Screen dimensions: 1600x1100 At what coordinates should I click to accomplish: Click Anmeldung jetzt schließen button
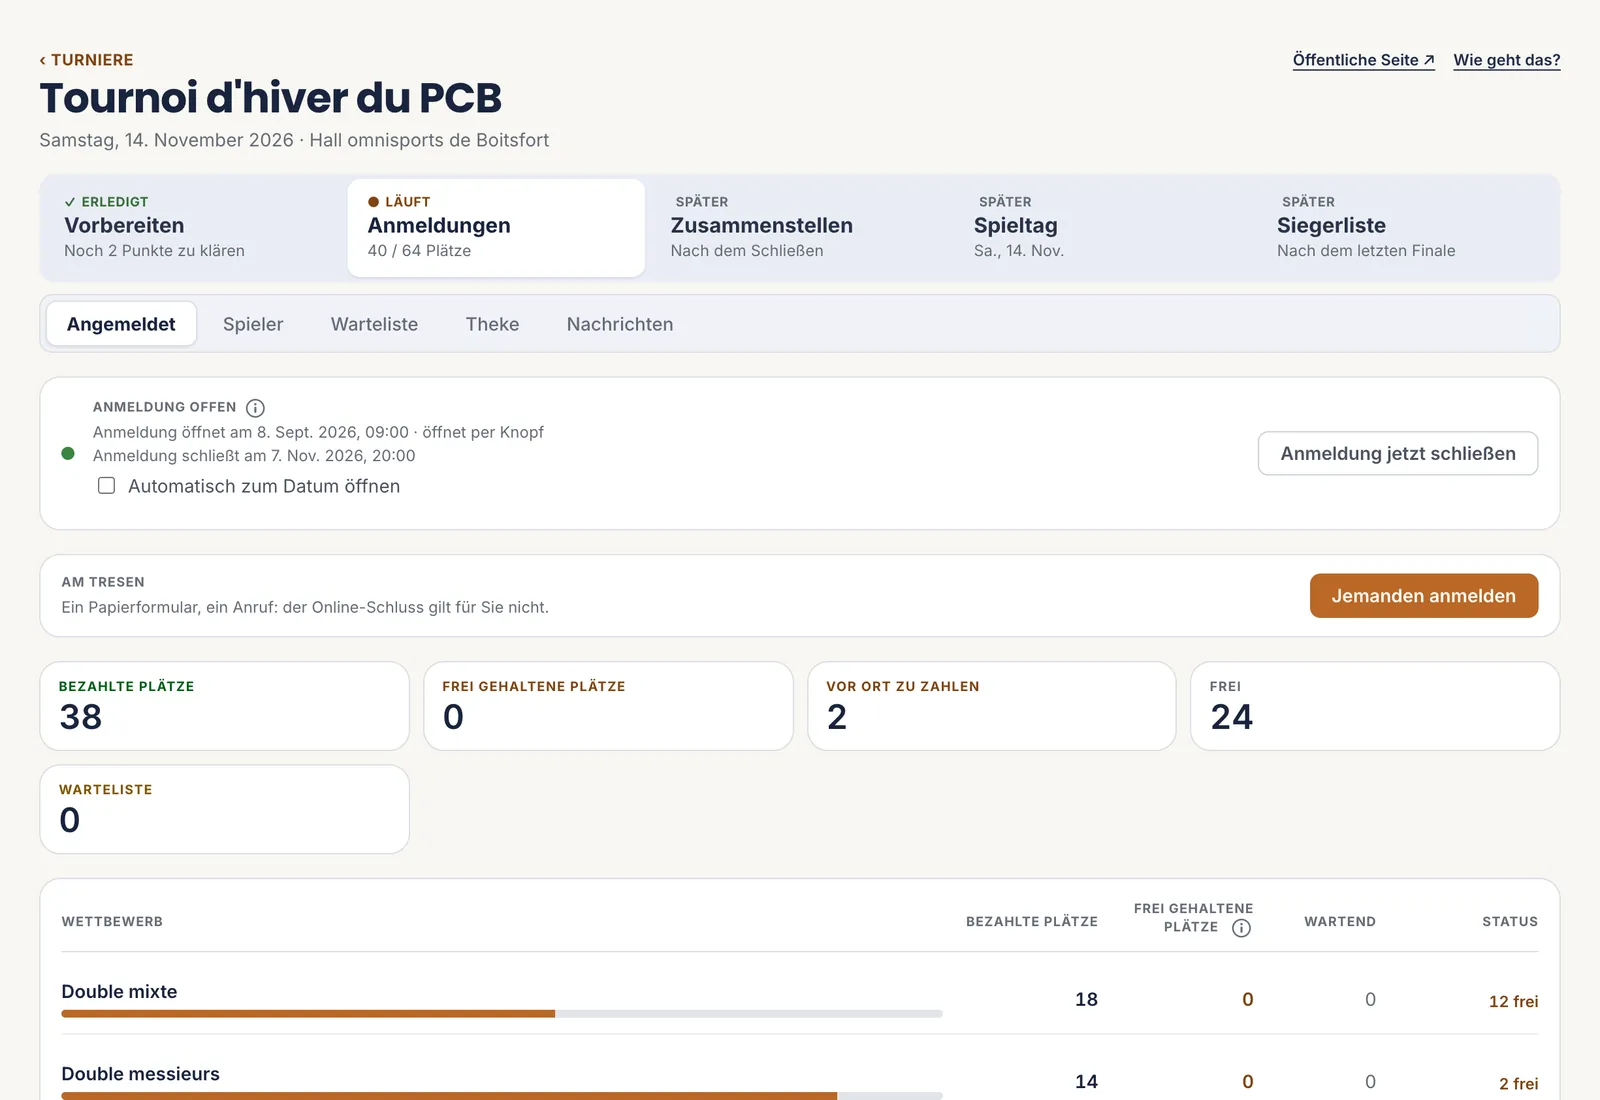(1398, 453)
